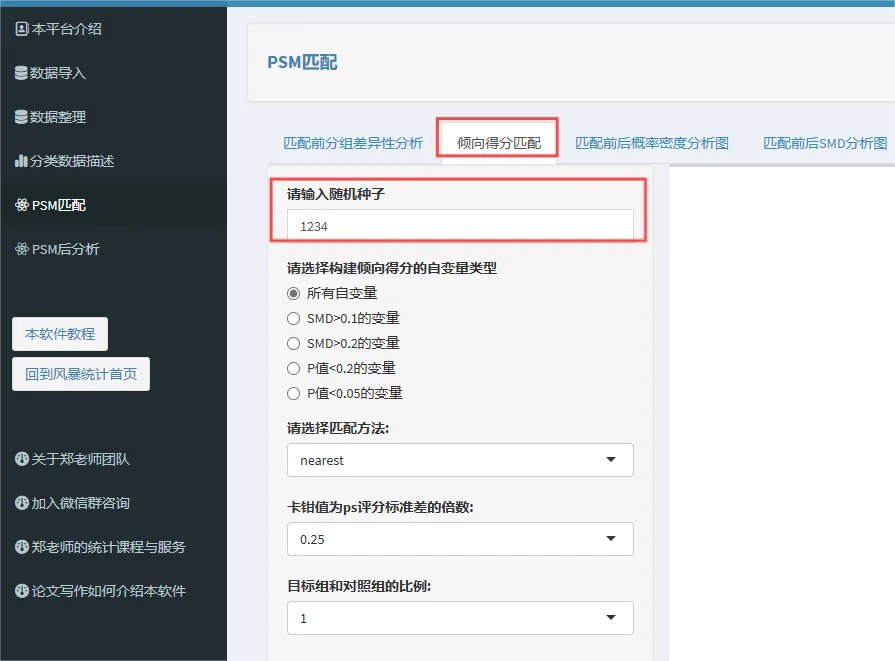Click the 回到风暴统计首页 button
Viewport: 895px width, 661px height.
(81, 374)
